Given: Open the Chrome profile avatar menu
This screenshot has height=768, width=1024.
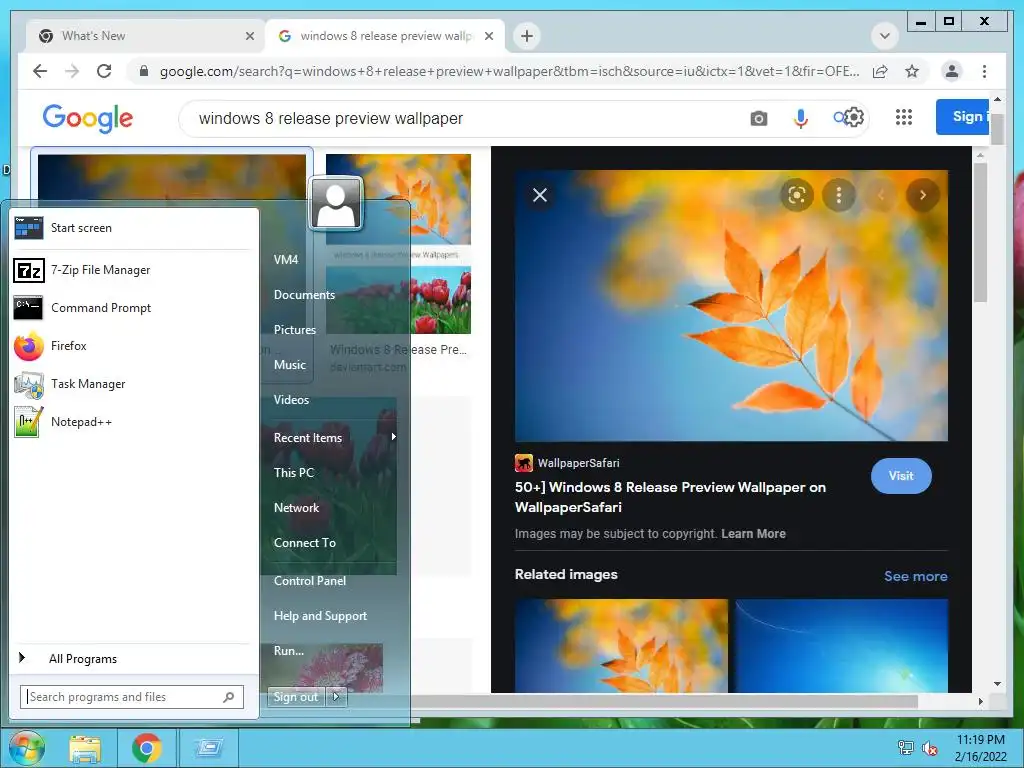Looking at the screenshot, I should (x=952, y=71).
